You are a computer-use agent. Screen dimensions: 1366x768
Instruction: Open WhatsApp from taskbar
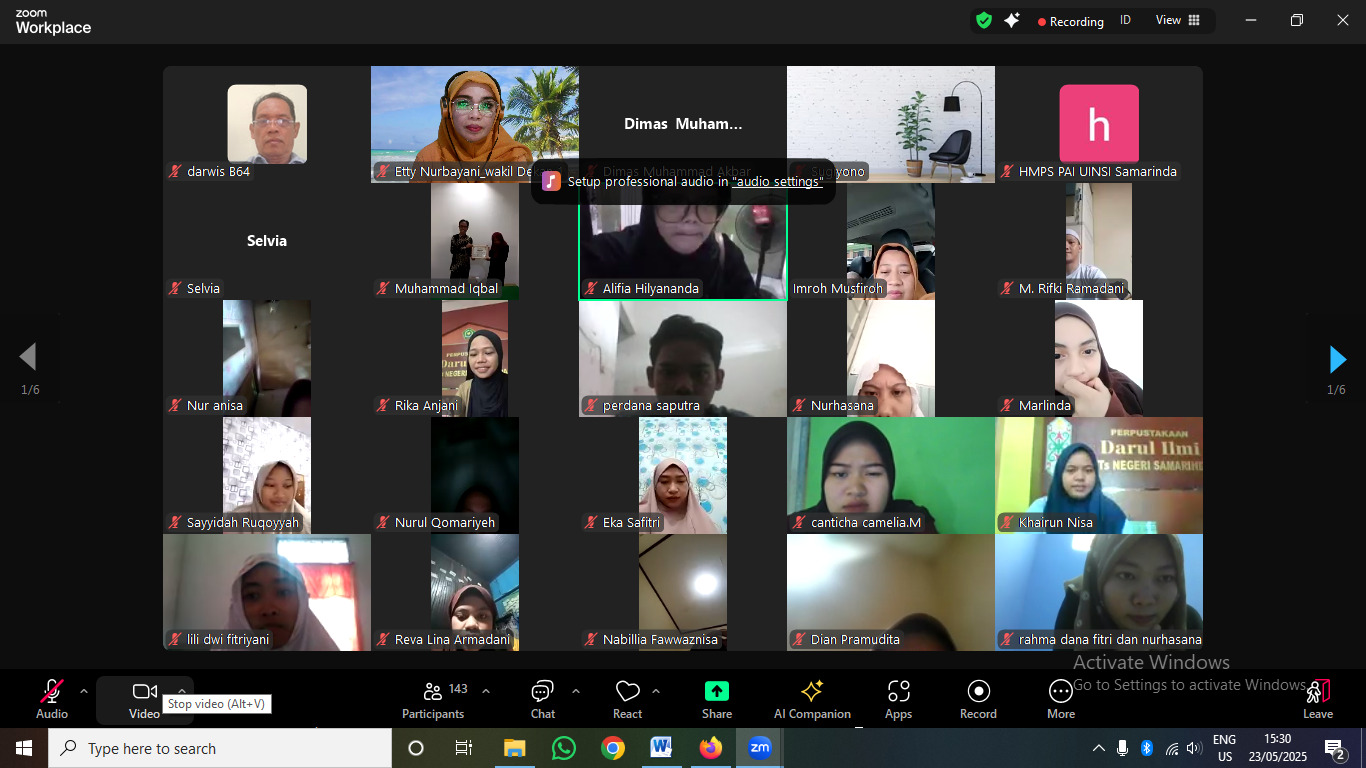tap(564, 748)
